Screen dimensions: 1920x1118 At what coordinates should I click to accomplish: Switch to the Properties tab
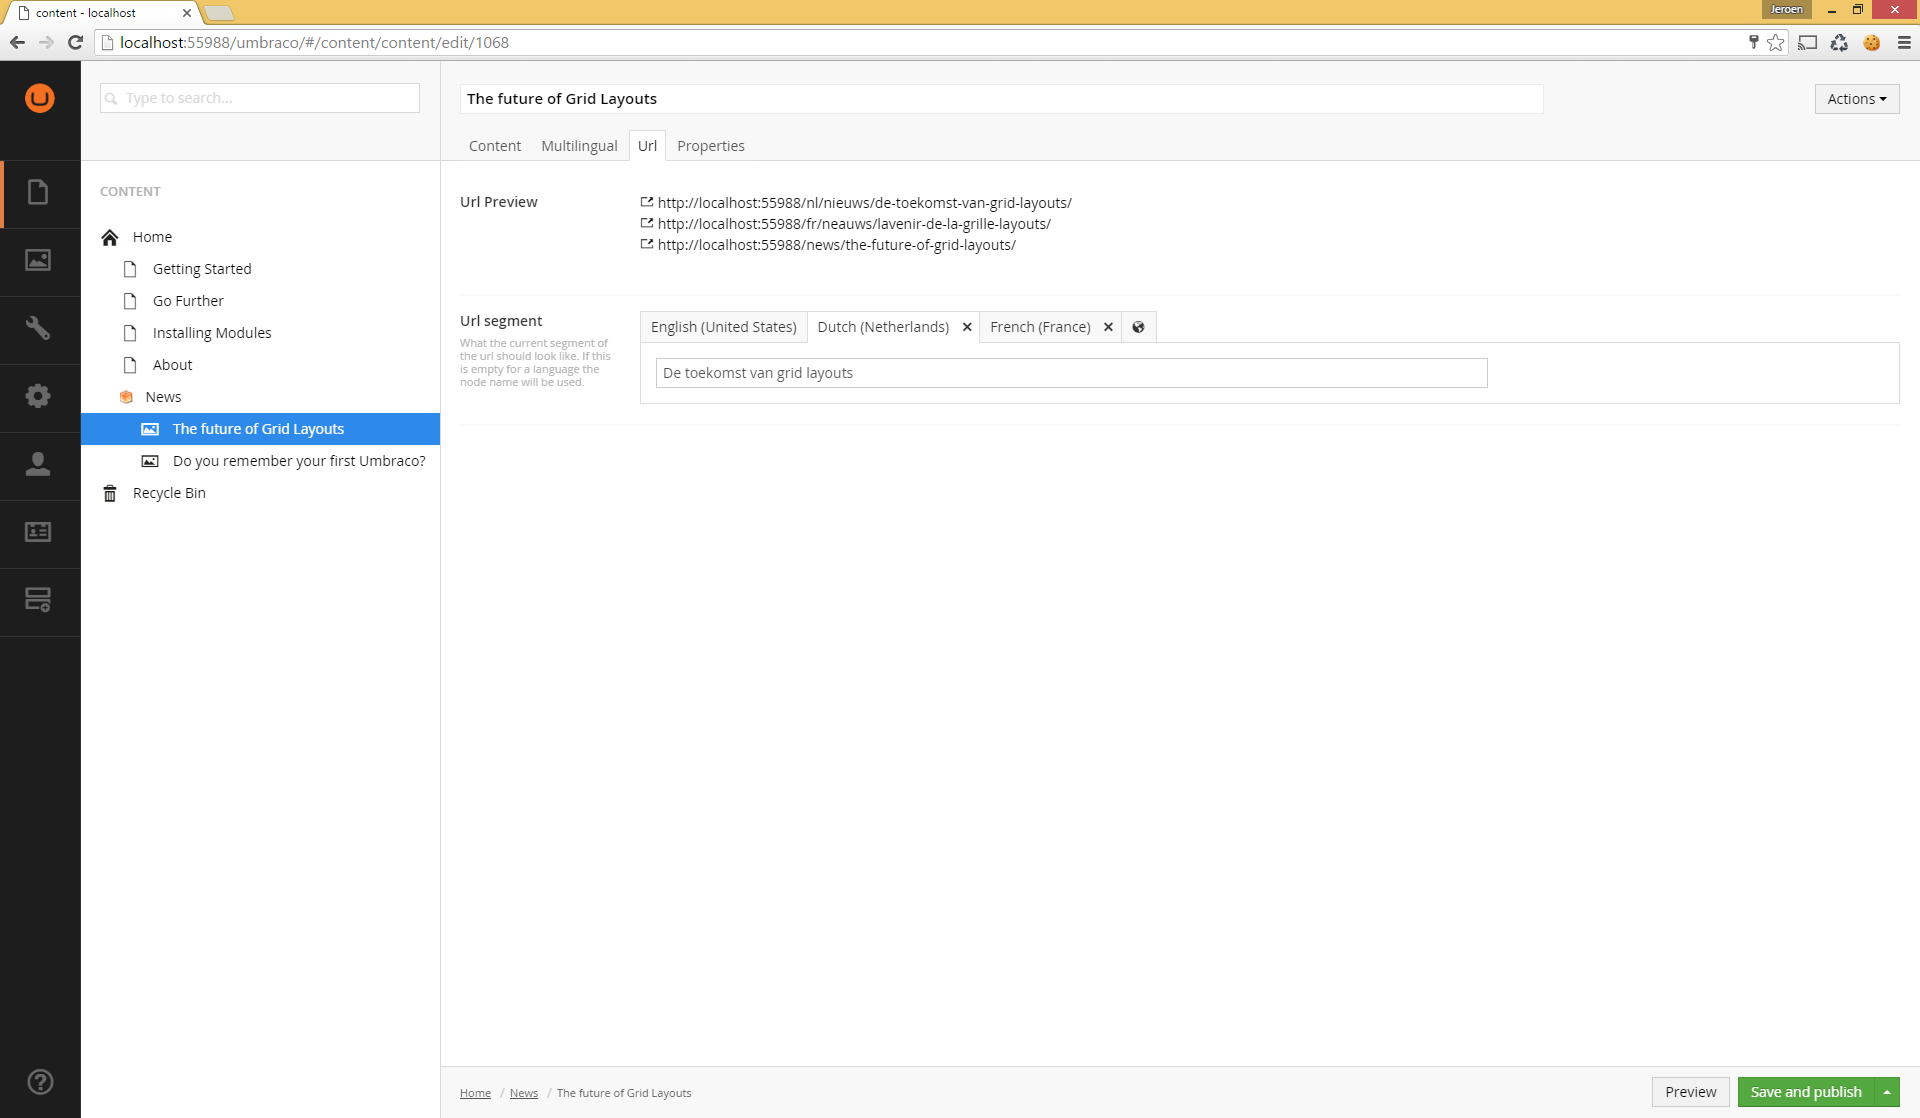711,146
